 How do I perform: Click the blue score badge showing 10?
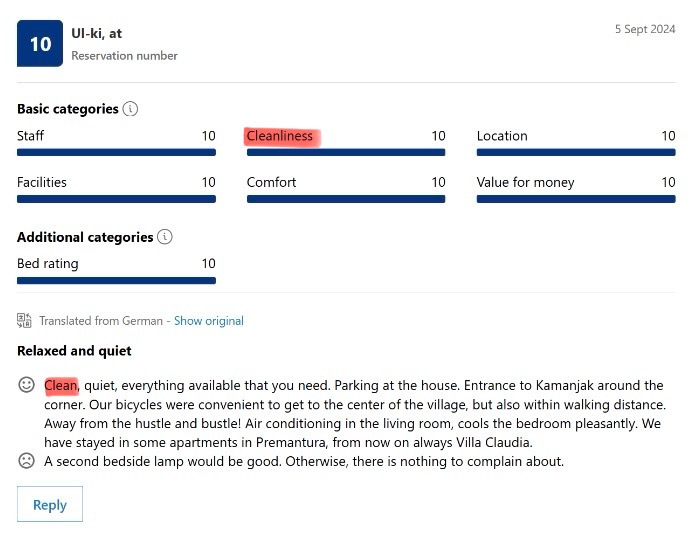[x=40, y=43]
